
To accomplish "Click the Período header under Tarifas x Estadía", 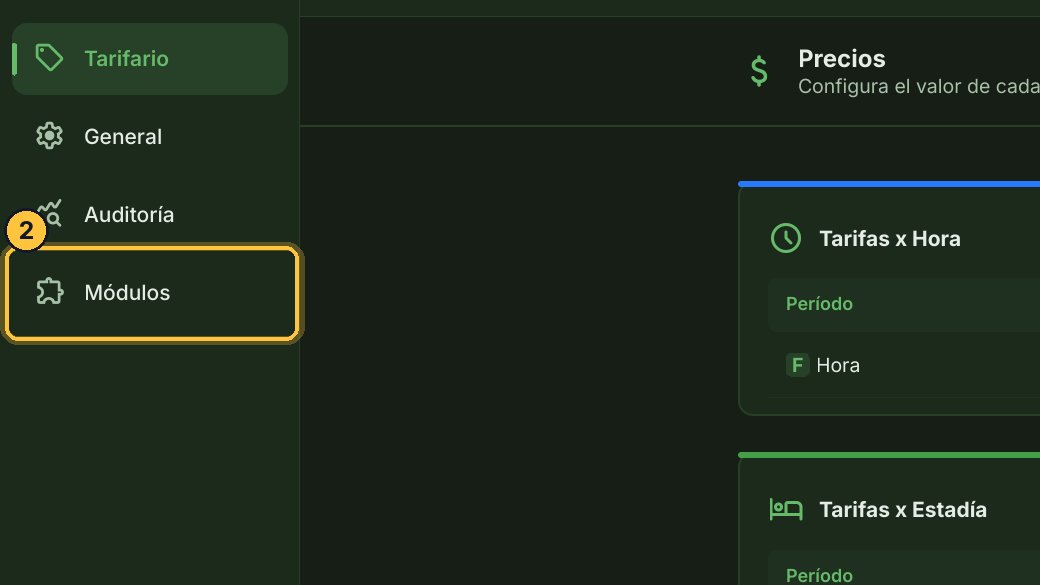I will [x=819, y=574].
